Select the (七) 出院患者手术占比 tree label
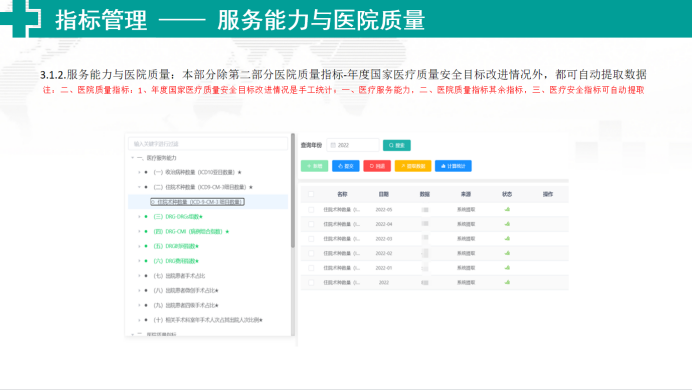This screenshot has height=390, width=692. tap(179, 276)
